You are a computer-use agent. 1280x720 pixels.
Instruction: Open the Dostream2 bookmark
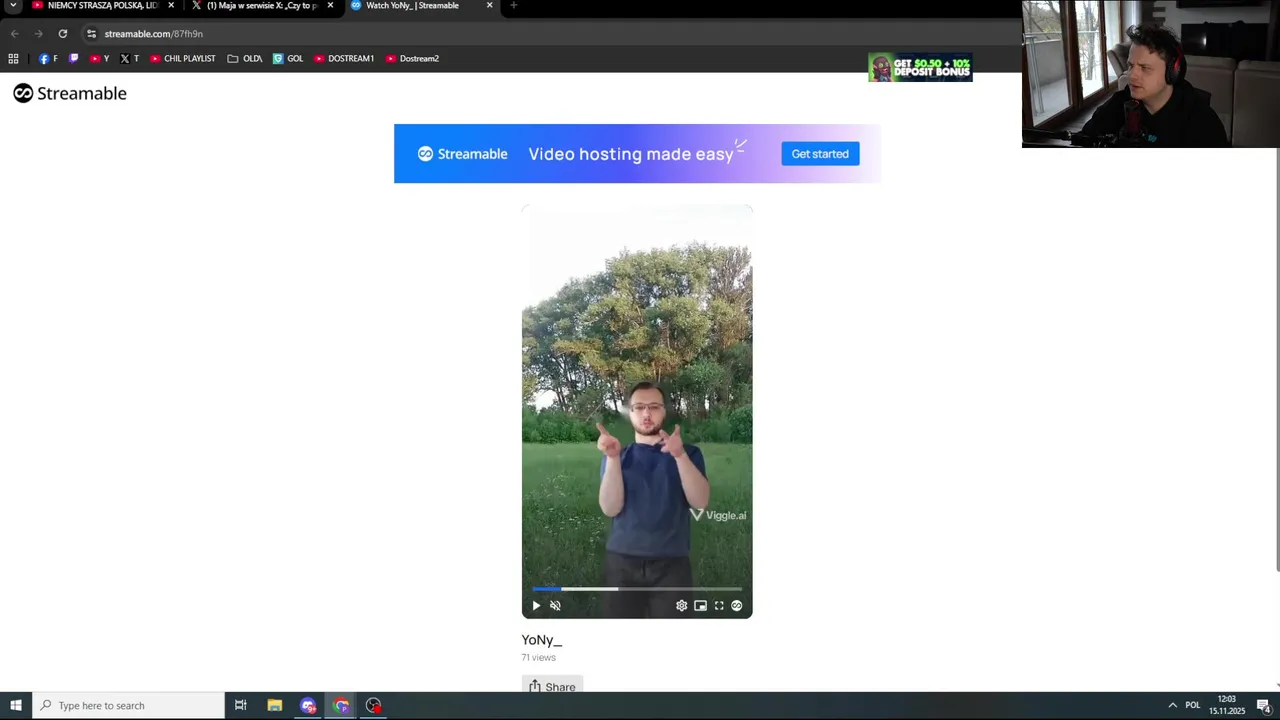(x=412, y=58)
